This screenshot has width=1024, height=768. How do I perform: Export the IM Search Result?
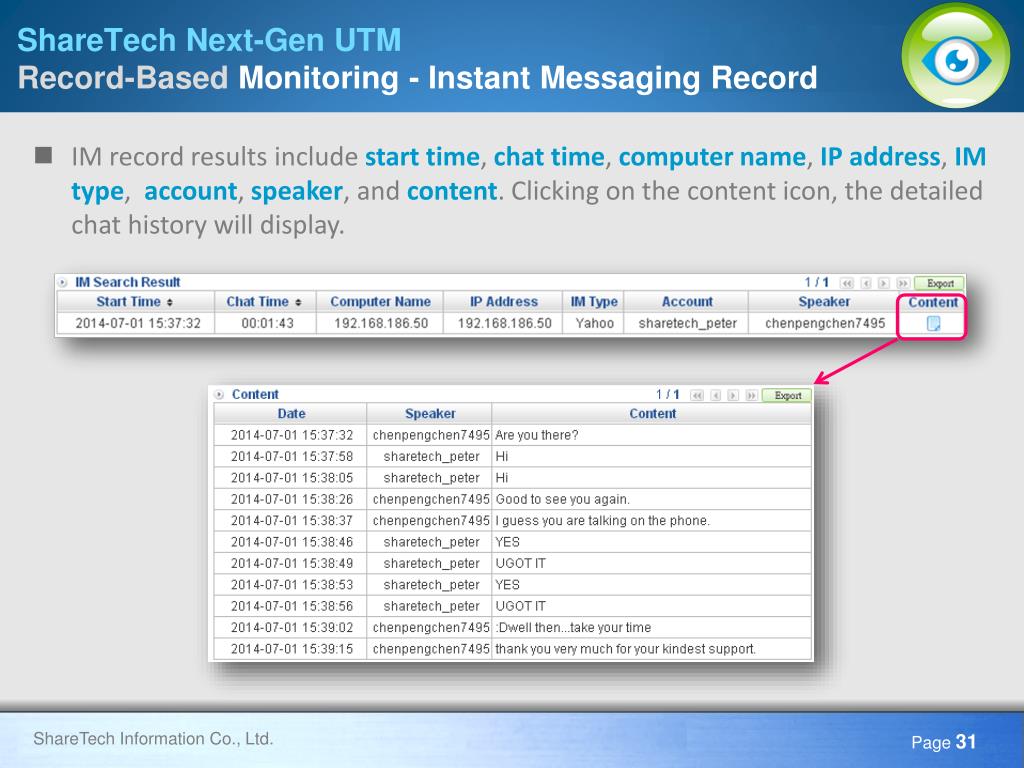point(940,283)
